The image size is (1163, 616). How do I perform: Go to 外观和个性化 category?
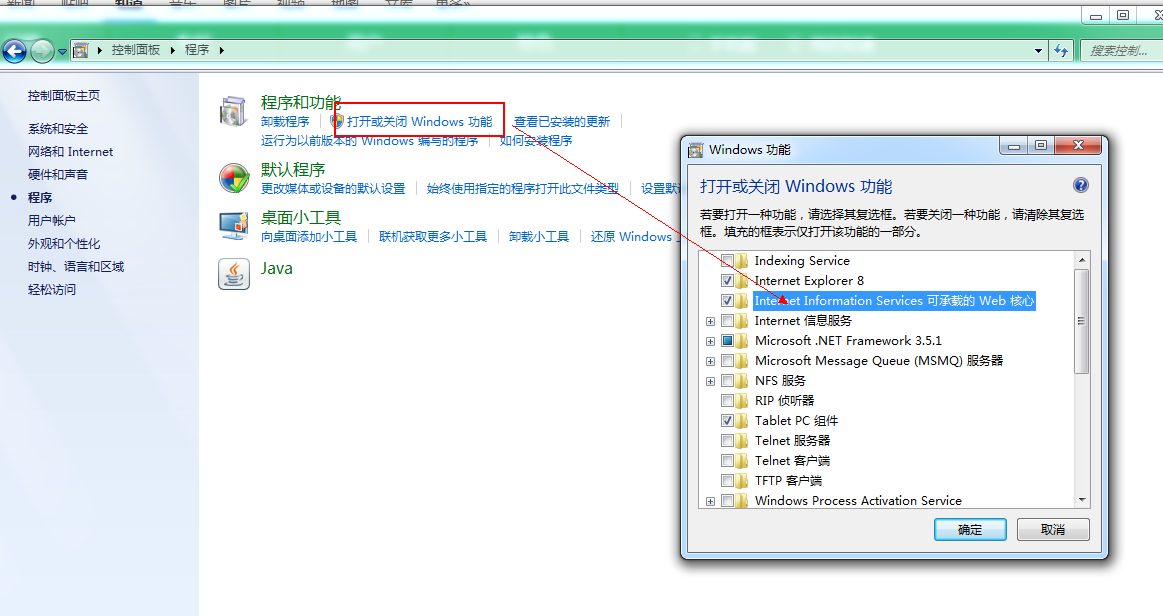tap(64, 244)
